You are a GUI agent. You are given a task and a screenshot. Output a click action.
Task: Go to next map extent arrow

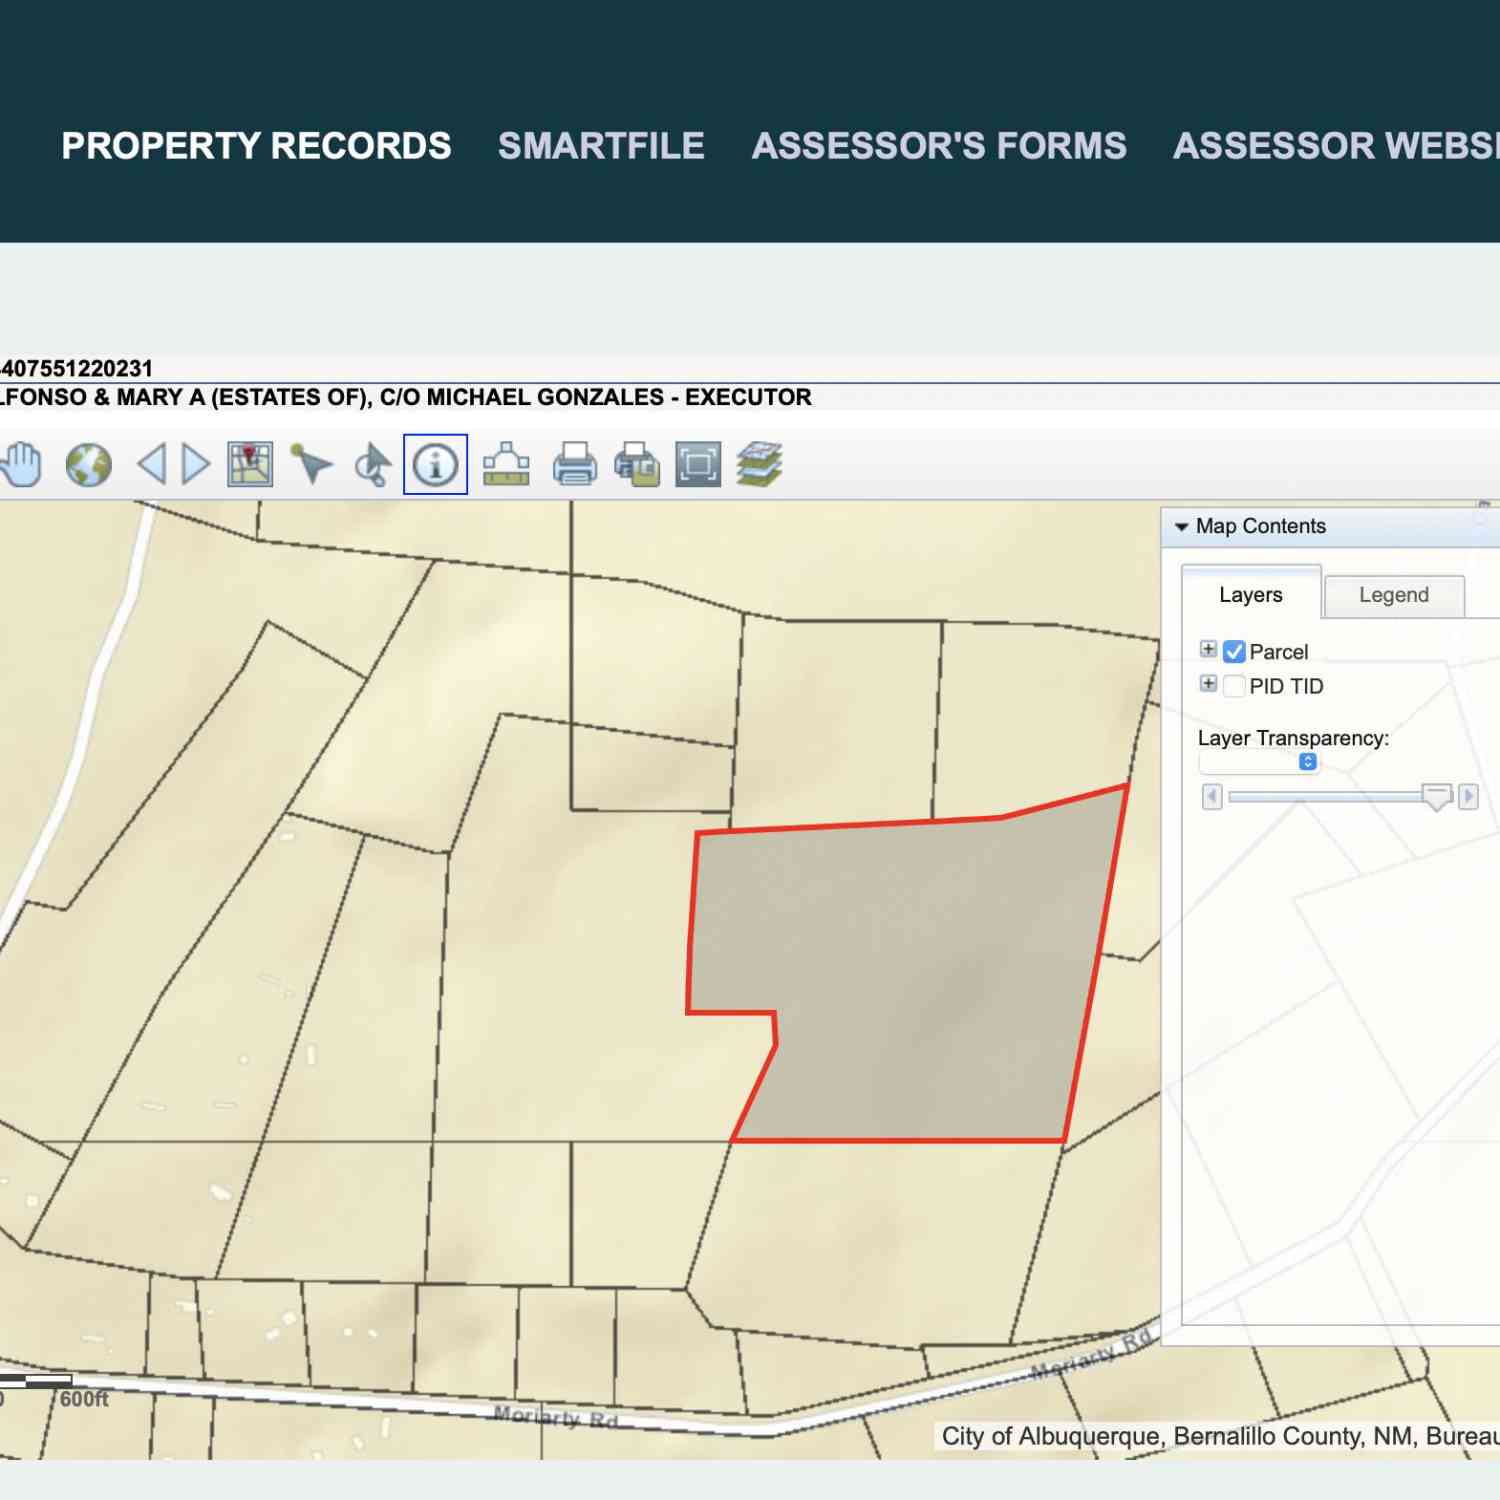pos(195,465)
